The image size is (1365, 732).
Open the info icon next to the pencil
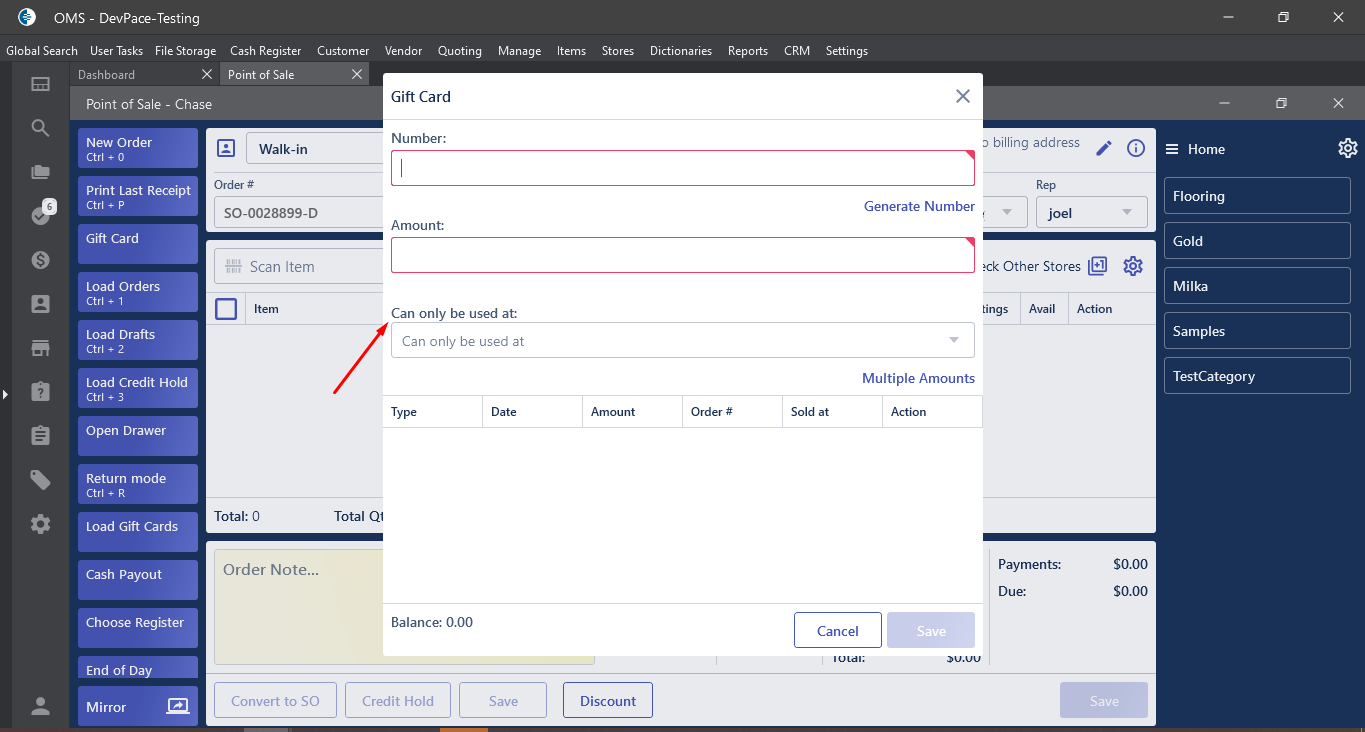1136,148
